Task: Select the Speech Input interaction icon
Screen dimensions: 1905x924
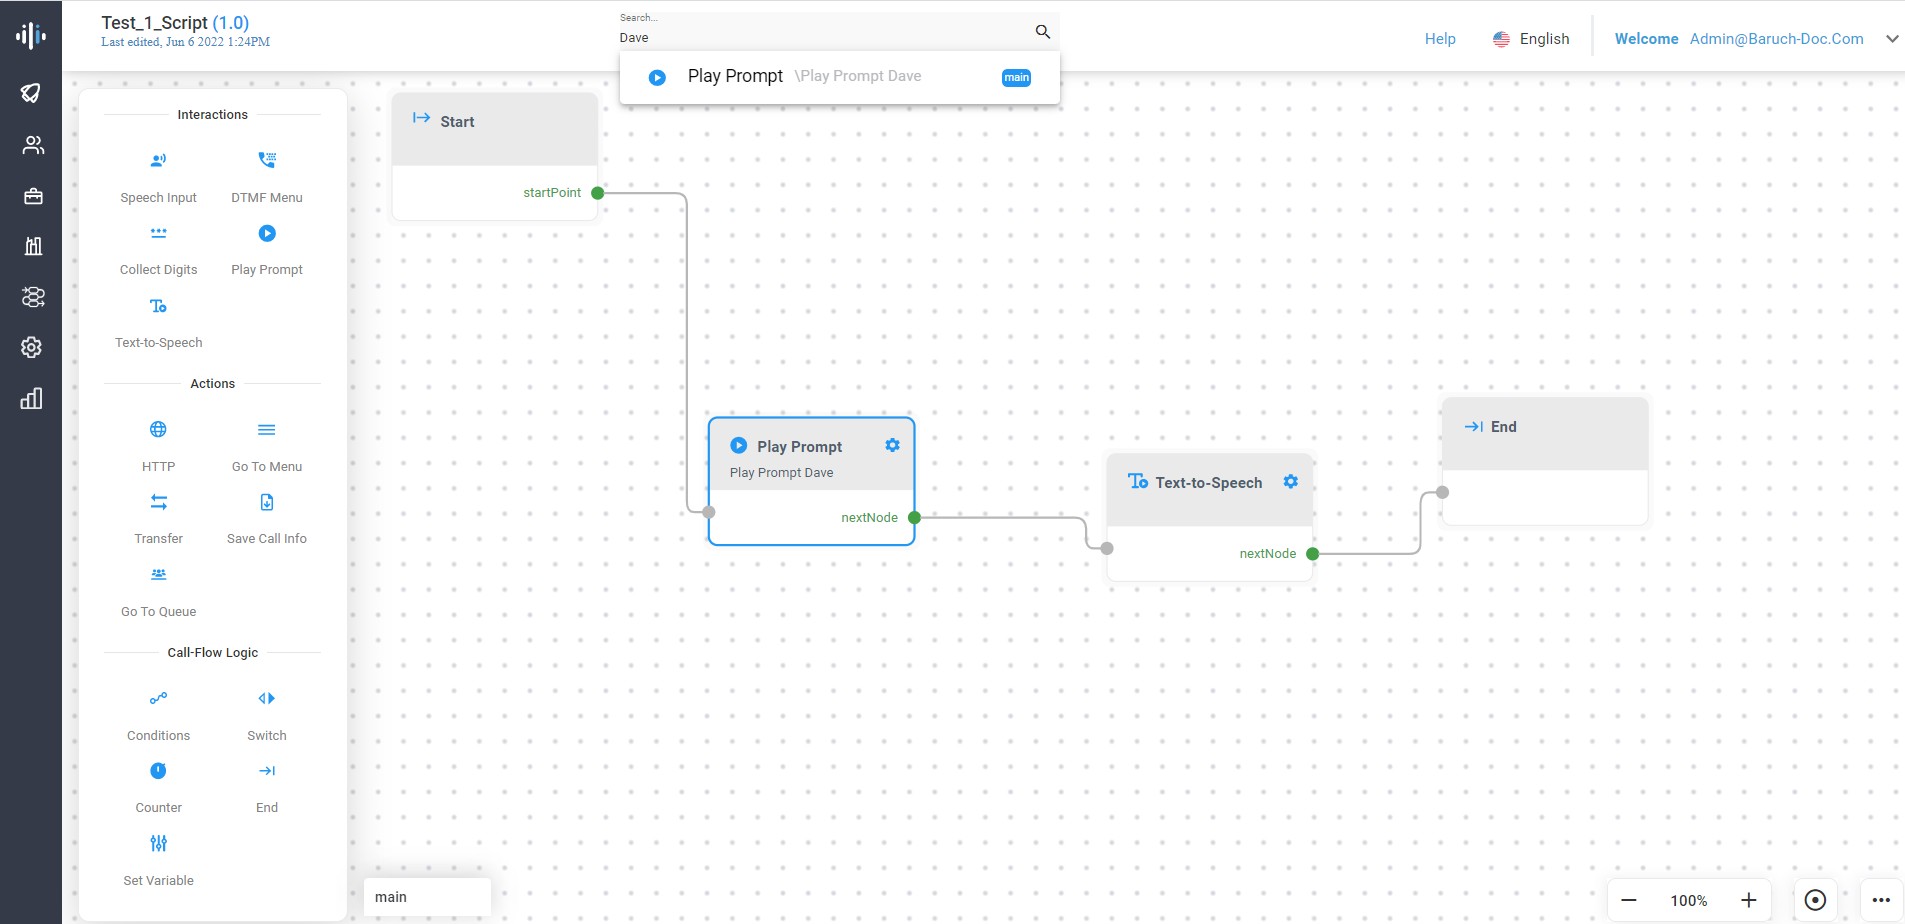Action: pyautogui.click(x=158, y=160)
